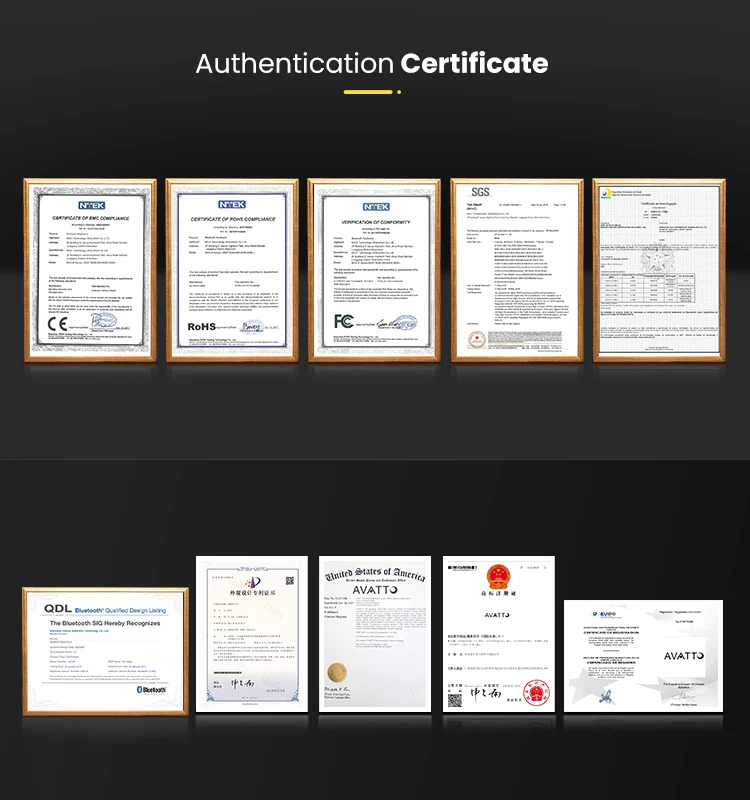750x800 pixels.
Task: Open the Certificate of RoHS Compliance frame
Action: [x=232, y=270]
